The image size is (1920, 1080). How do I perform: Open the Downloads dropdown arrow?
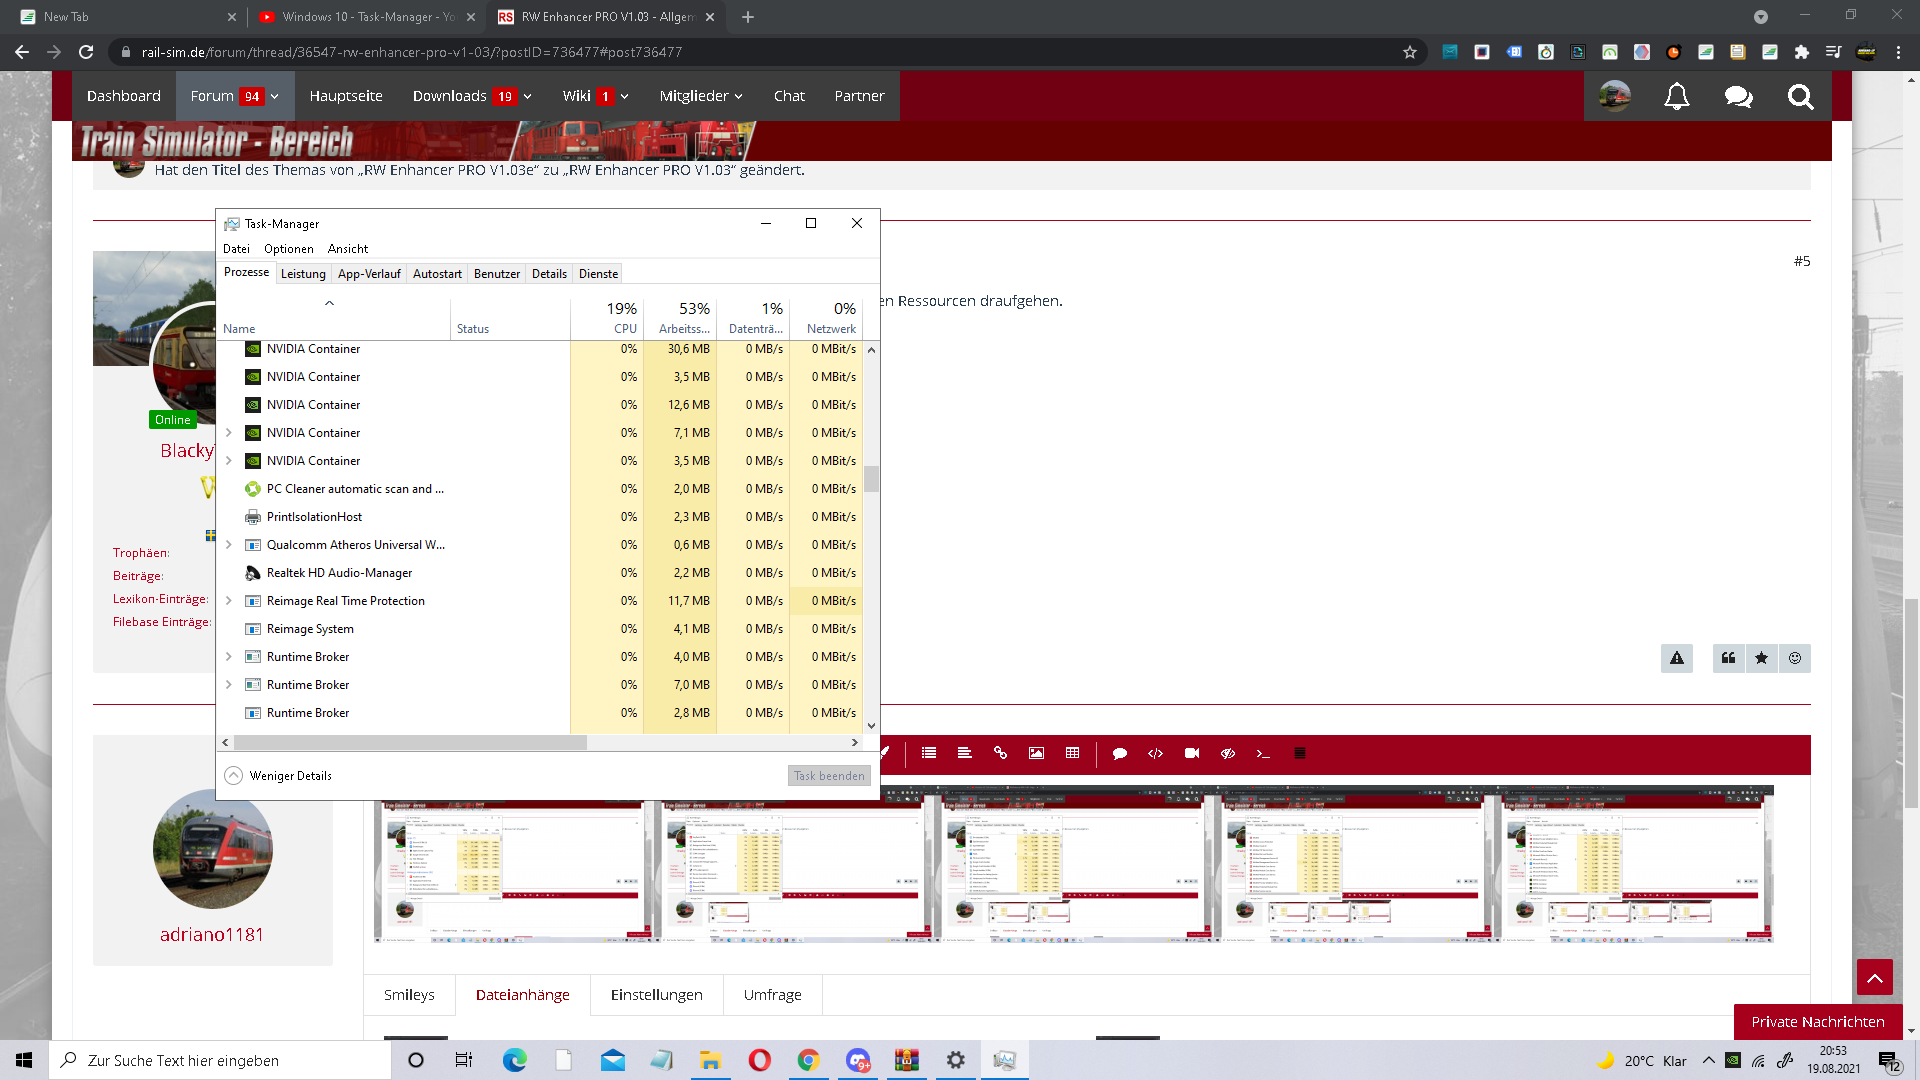528,97
